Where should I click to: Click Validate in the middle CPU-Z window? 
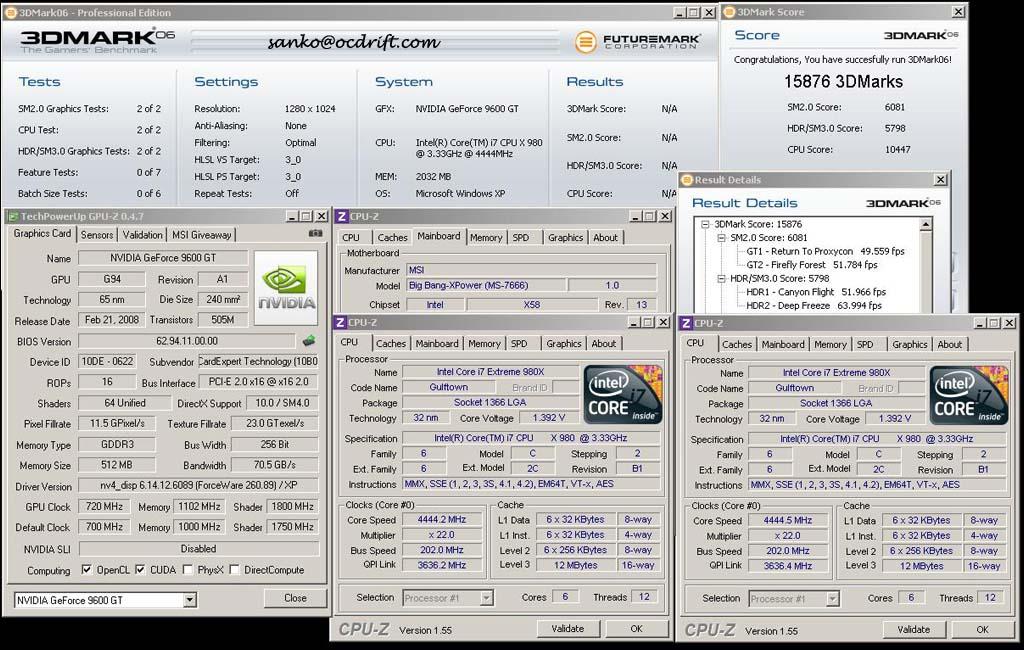568,628
